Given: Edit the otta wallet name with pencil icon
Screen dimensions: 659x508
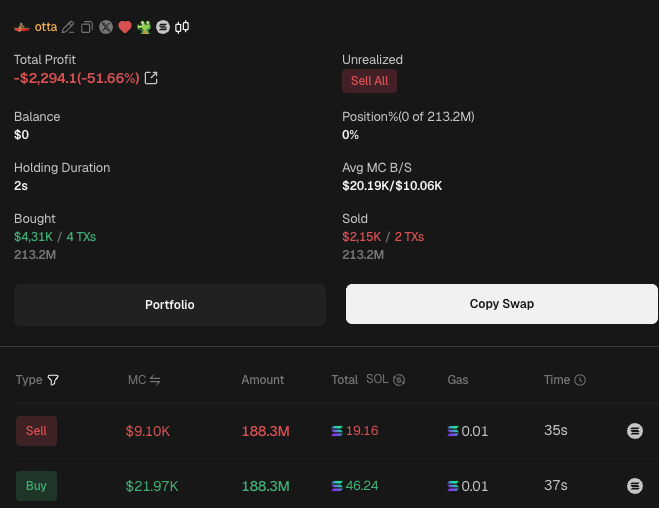Looking at the screenshot, I should 68,27.
